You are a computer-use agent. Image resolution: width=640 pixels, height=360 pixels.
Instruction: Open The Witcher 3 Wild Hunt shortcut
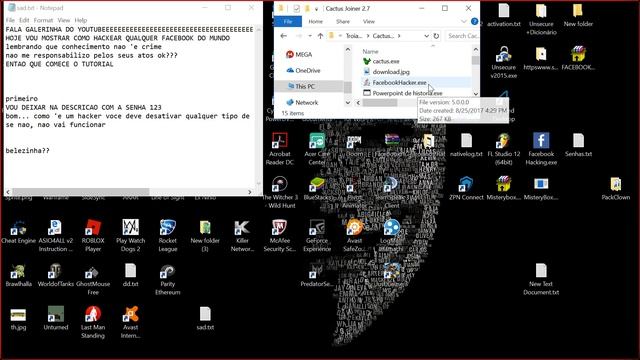click(x=280, y=193)
